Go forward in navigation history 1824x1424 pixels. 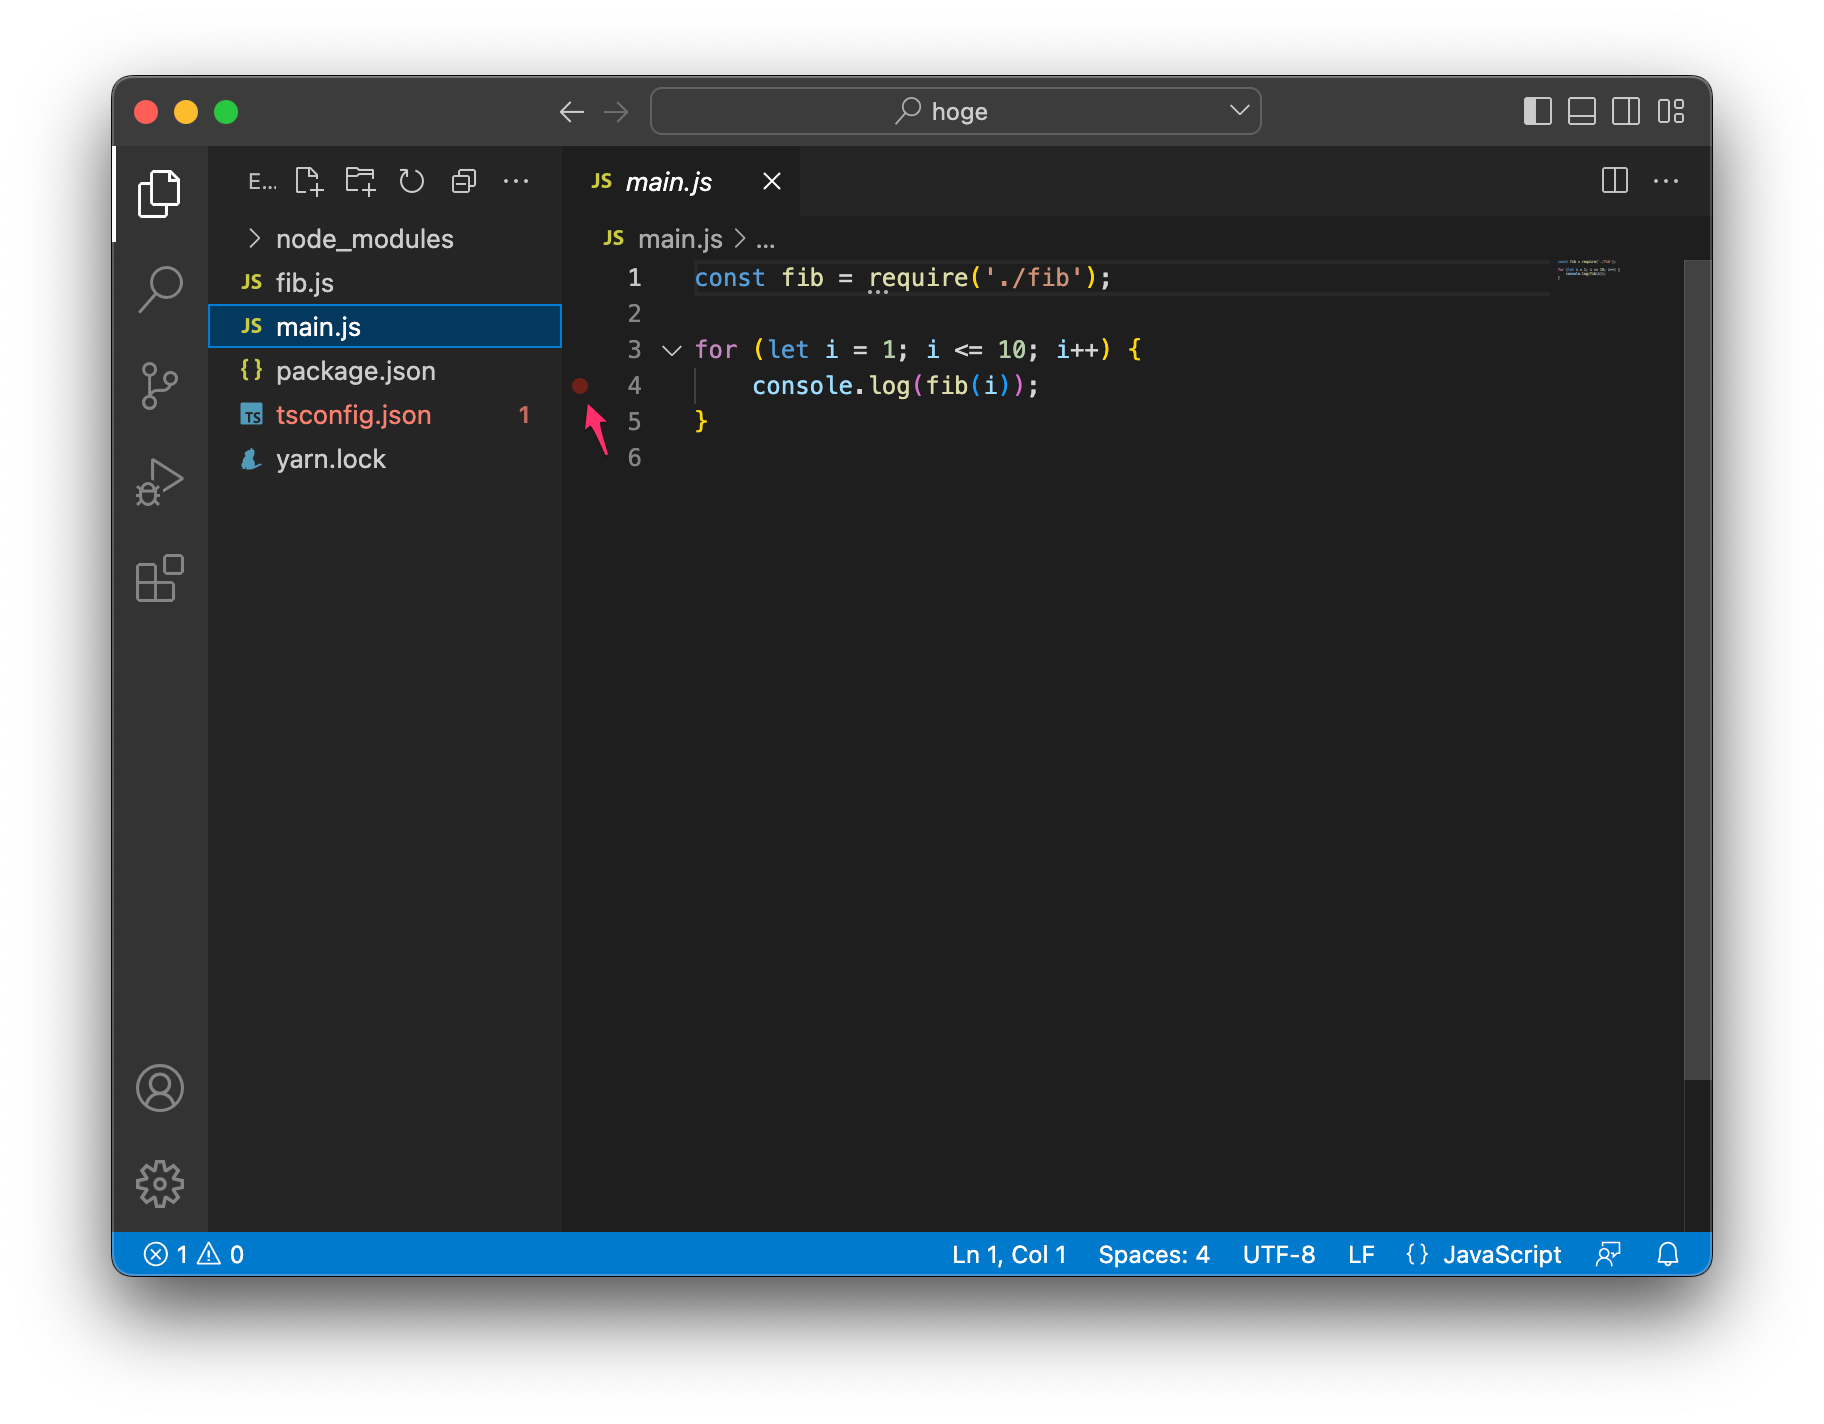point(616,112)
